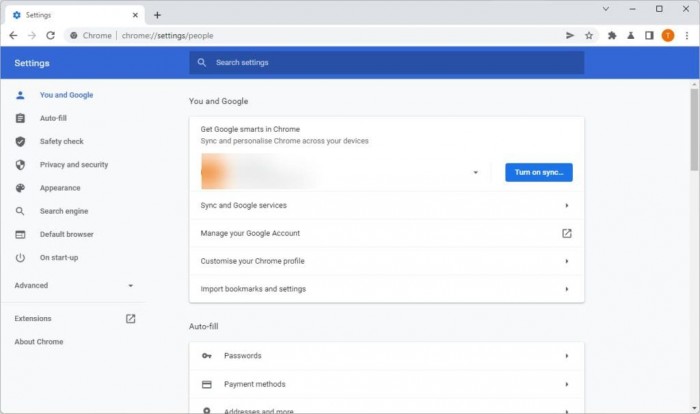
Task: Select Appearance in the sidebar
Action: [x=60, y=188]
